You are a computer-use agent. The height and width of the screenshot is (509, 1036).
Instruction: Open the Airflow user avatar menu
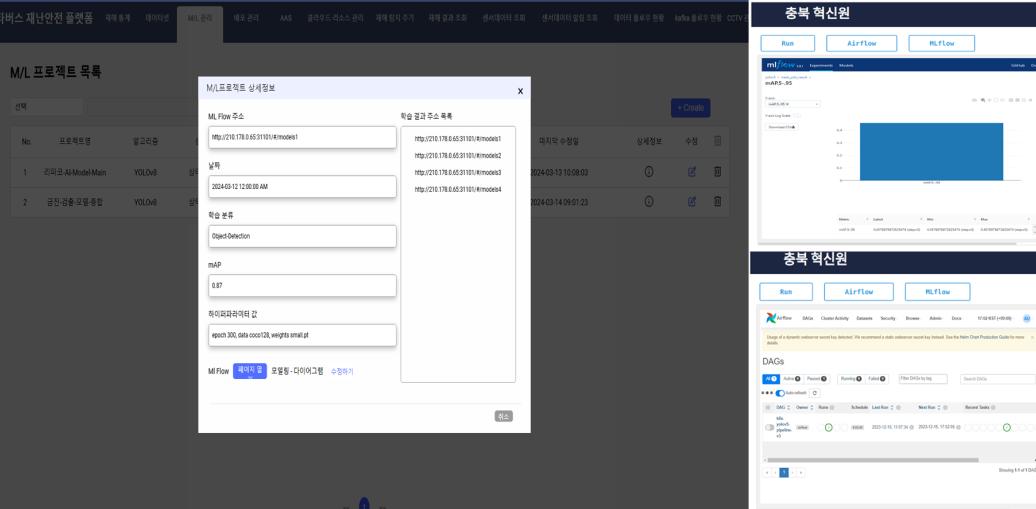click(1027, 319)
